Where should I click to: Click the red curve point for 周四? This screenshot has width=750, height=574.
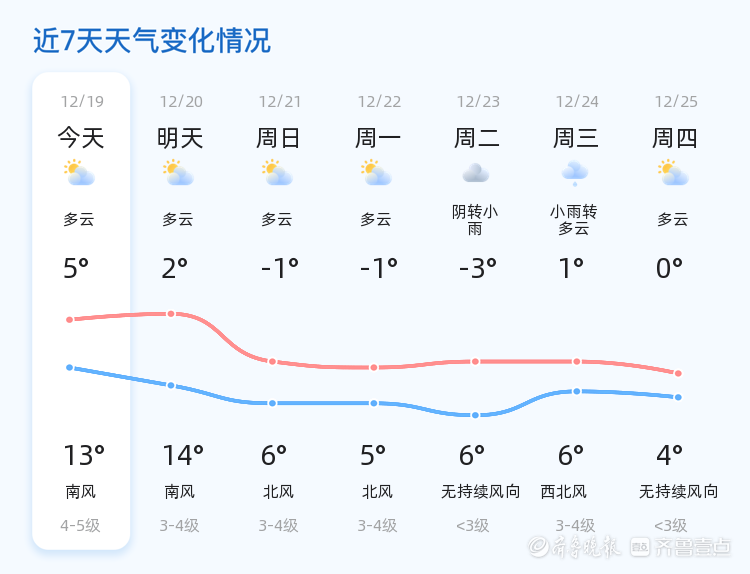click(678, 373)
